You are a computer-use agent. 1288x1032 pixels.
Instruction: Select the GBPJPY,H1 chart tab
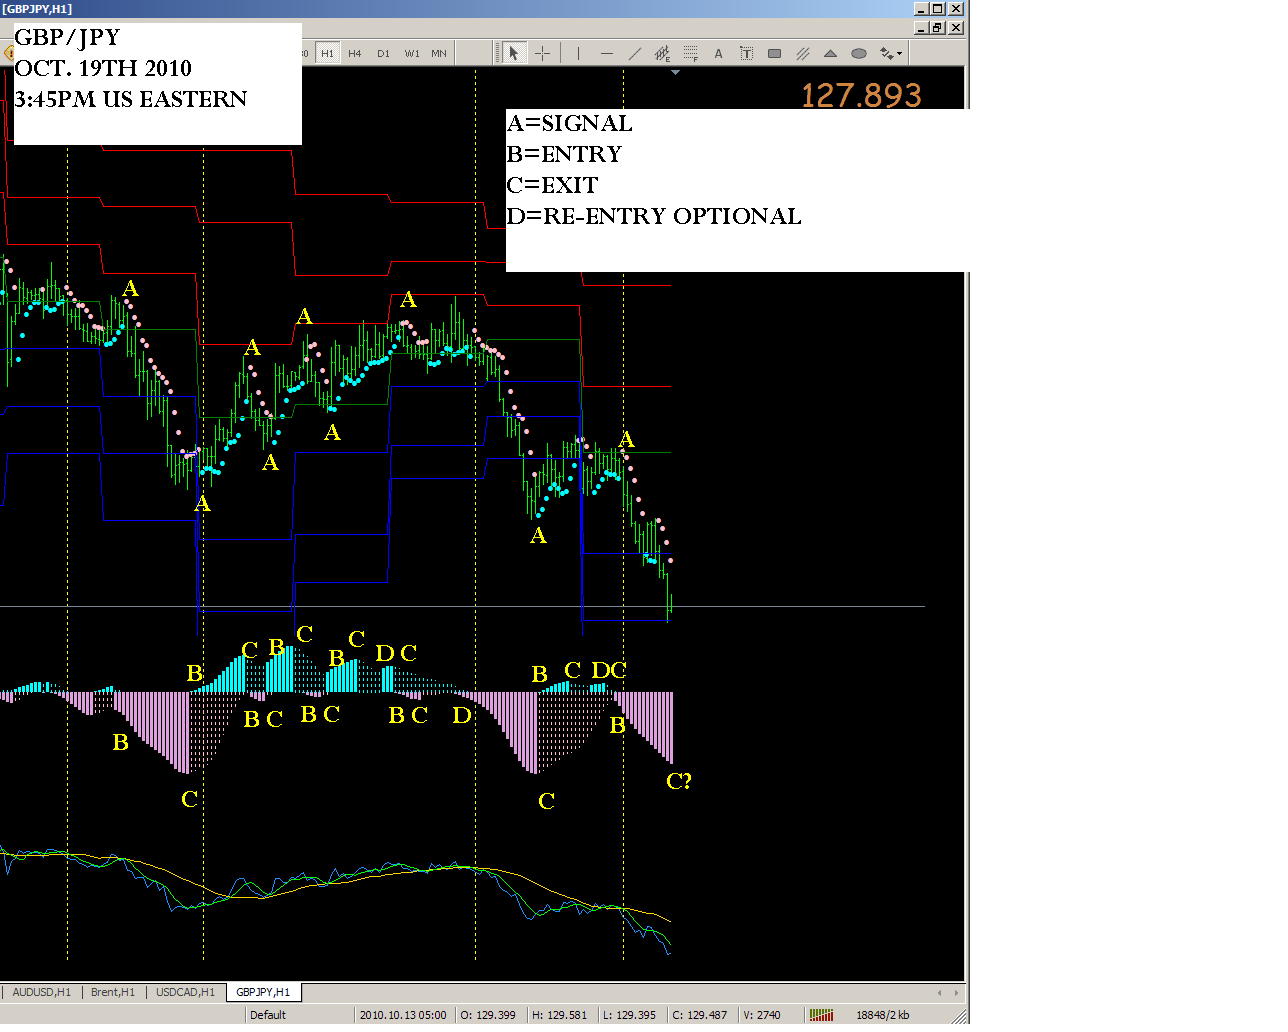[263, 992]
